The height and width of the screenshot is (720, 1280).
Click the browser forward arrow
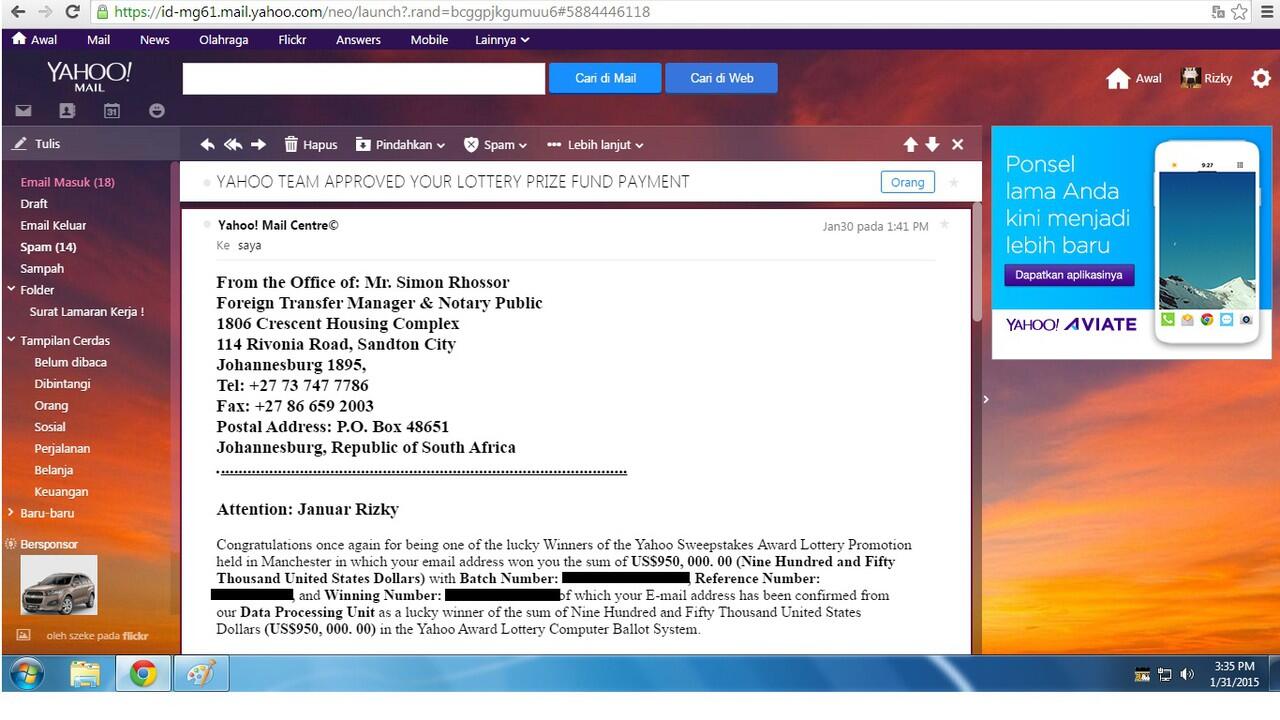(x=44, y=12)
